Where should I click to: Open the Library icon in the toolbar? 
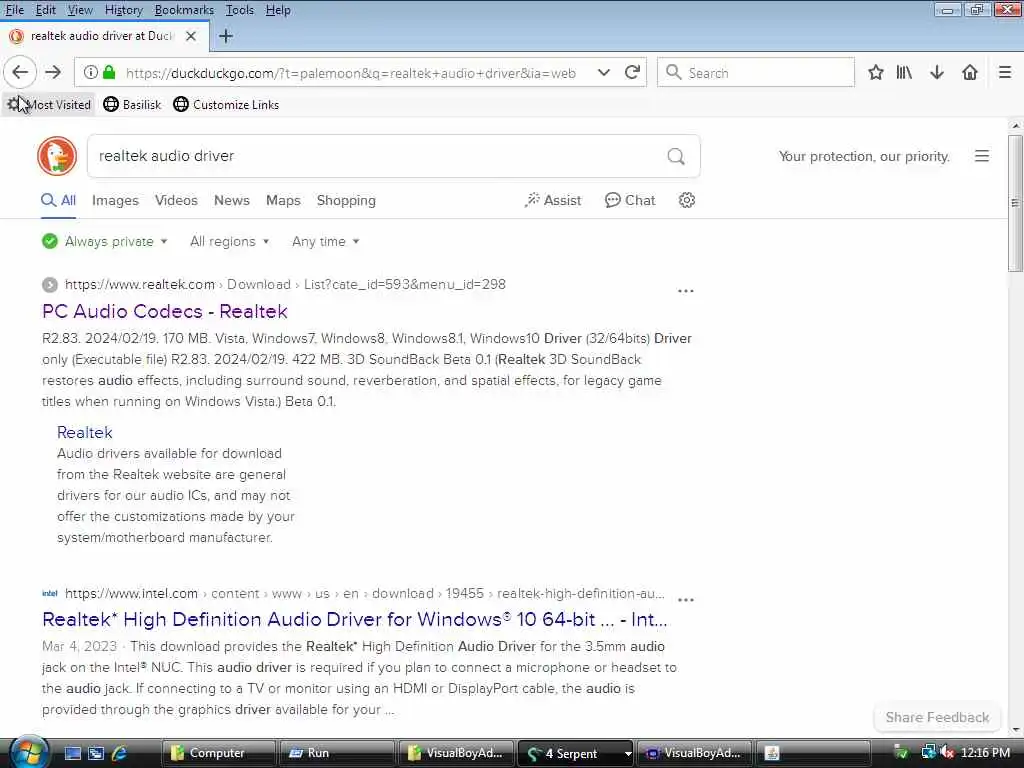pyautogui.click(x=904, y=72)
